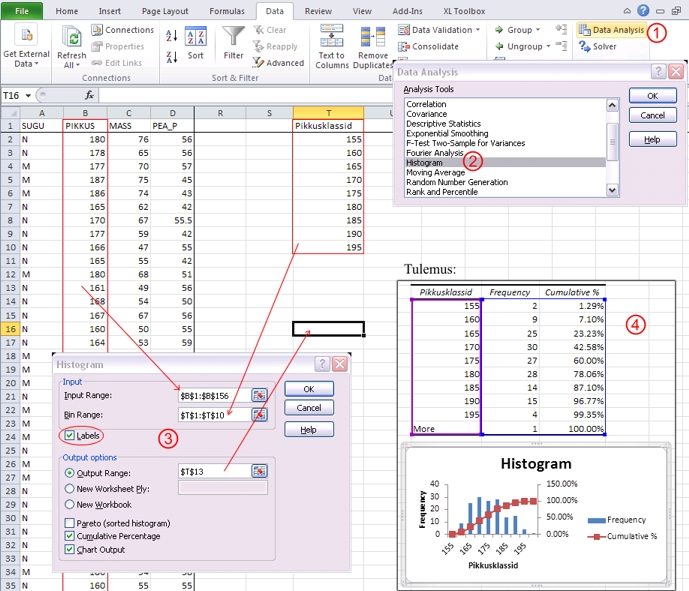Select the New Workbook option
The image size is (689, 591).
pyautogui.click(x=69, y=504)
